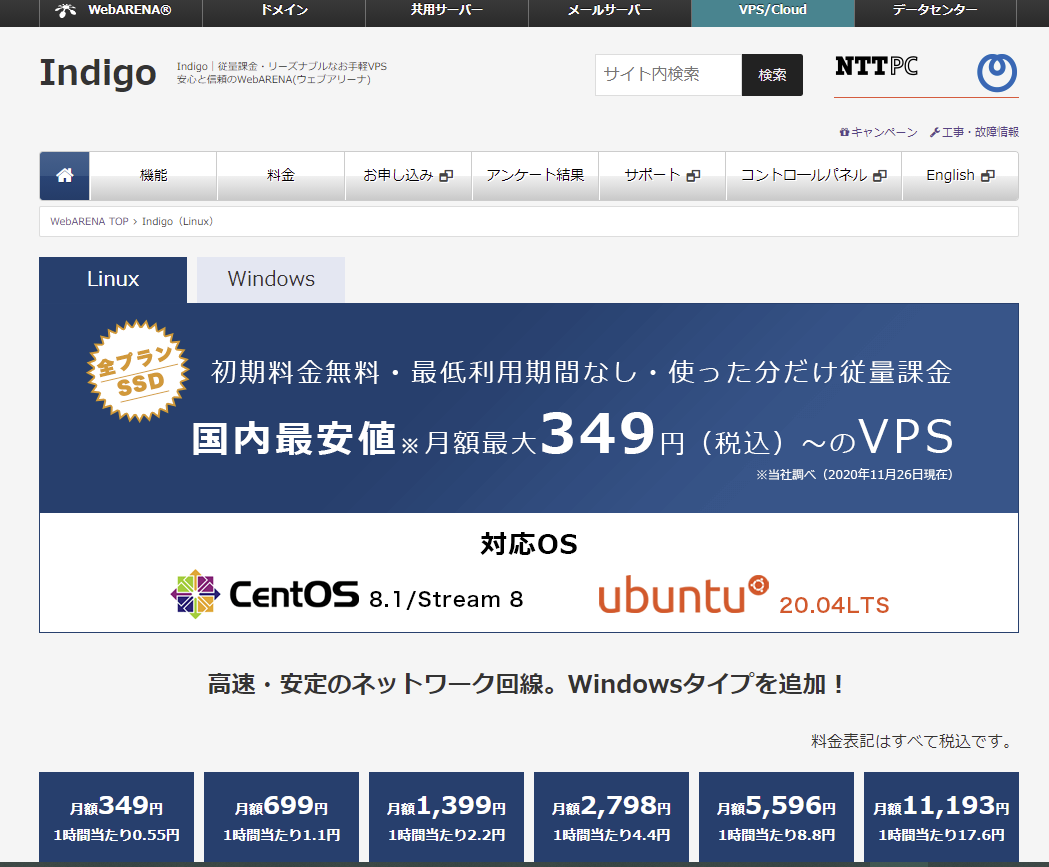The image size is (1049, 867).
Task: Click the CentOS logo
Action: 265,594
